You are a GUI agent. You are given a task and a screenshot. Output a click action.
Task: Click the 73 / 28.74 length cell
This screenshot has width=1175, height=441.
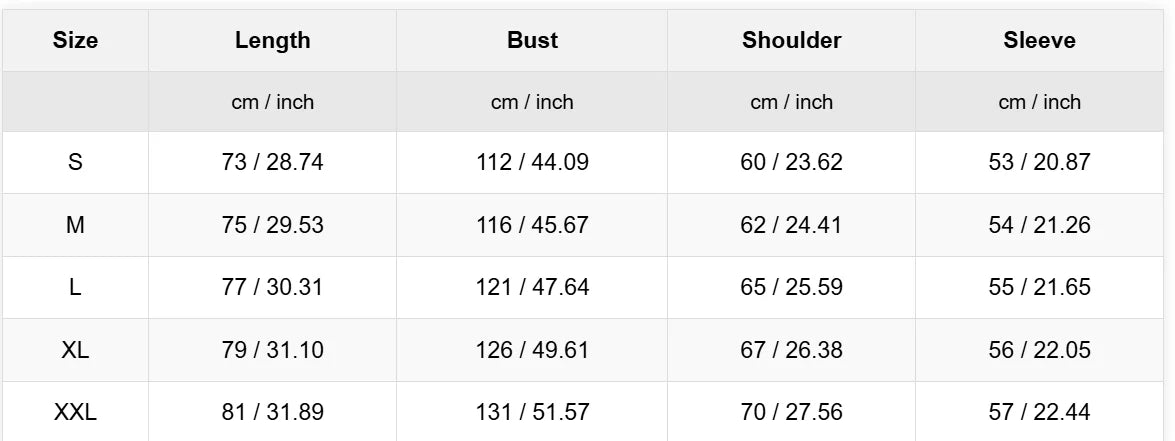click(x=272, y=162)
